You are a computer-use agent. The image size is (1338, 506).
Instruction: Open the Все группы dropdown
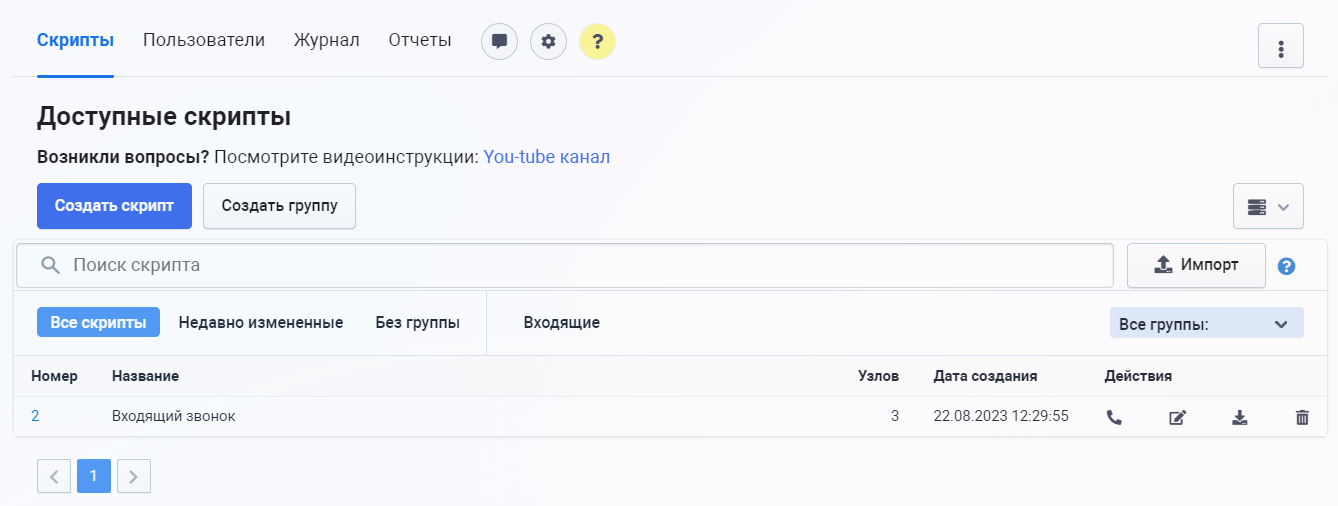pyautogui.click(x=1206, y=324)
